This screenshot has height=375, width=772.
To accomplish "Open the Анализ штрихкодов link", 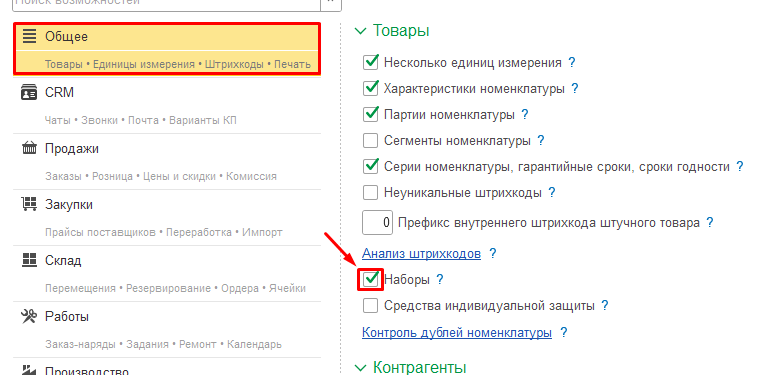I will coord(421,254).
